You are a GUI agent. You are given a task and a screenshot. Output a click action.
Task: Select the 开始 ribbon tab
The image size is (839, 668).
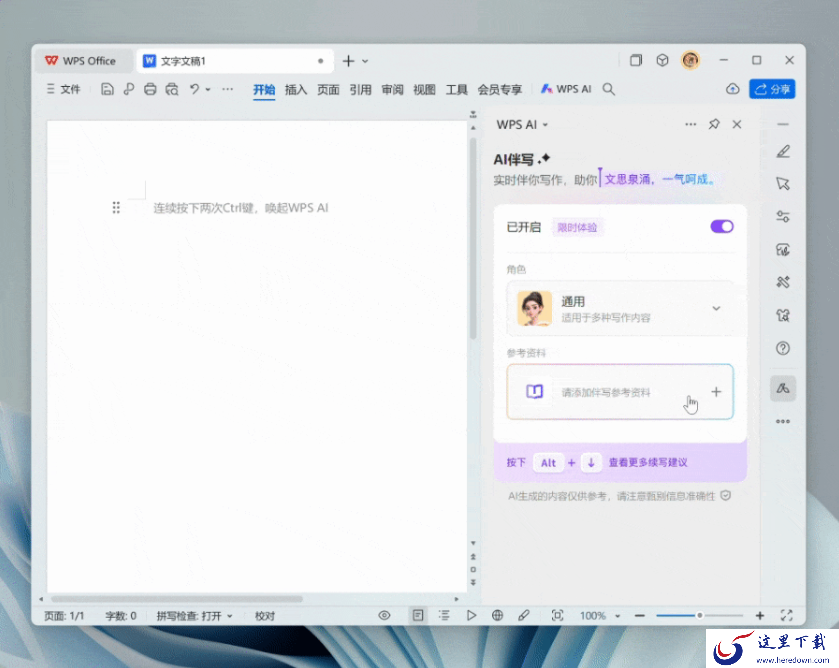click(264, 89)
